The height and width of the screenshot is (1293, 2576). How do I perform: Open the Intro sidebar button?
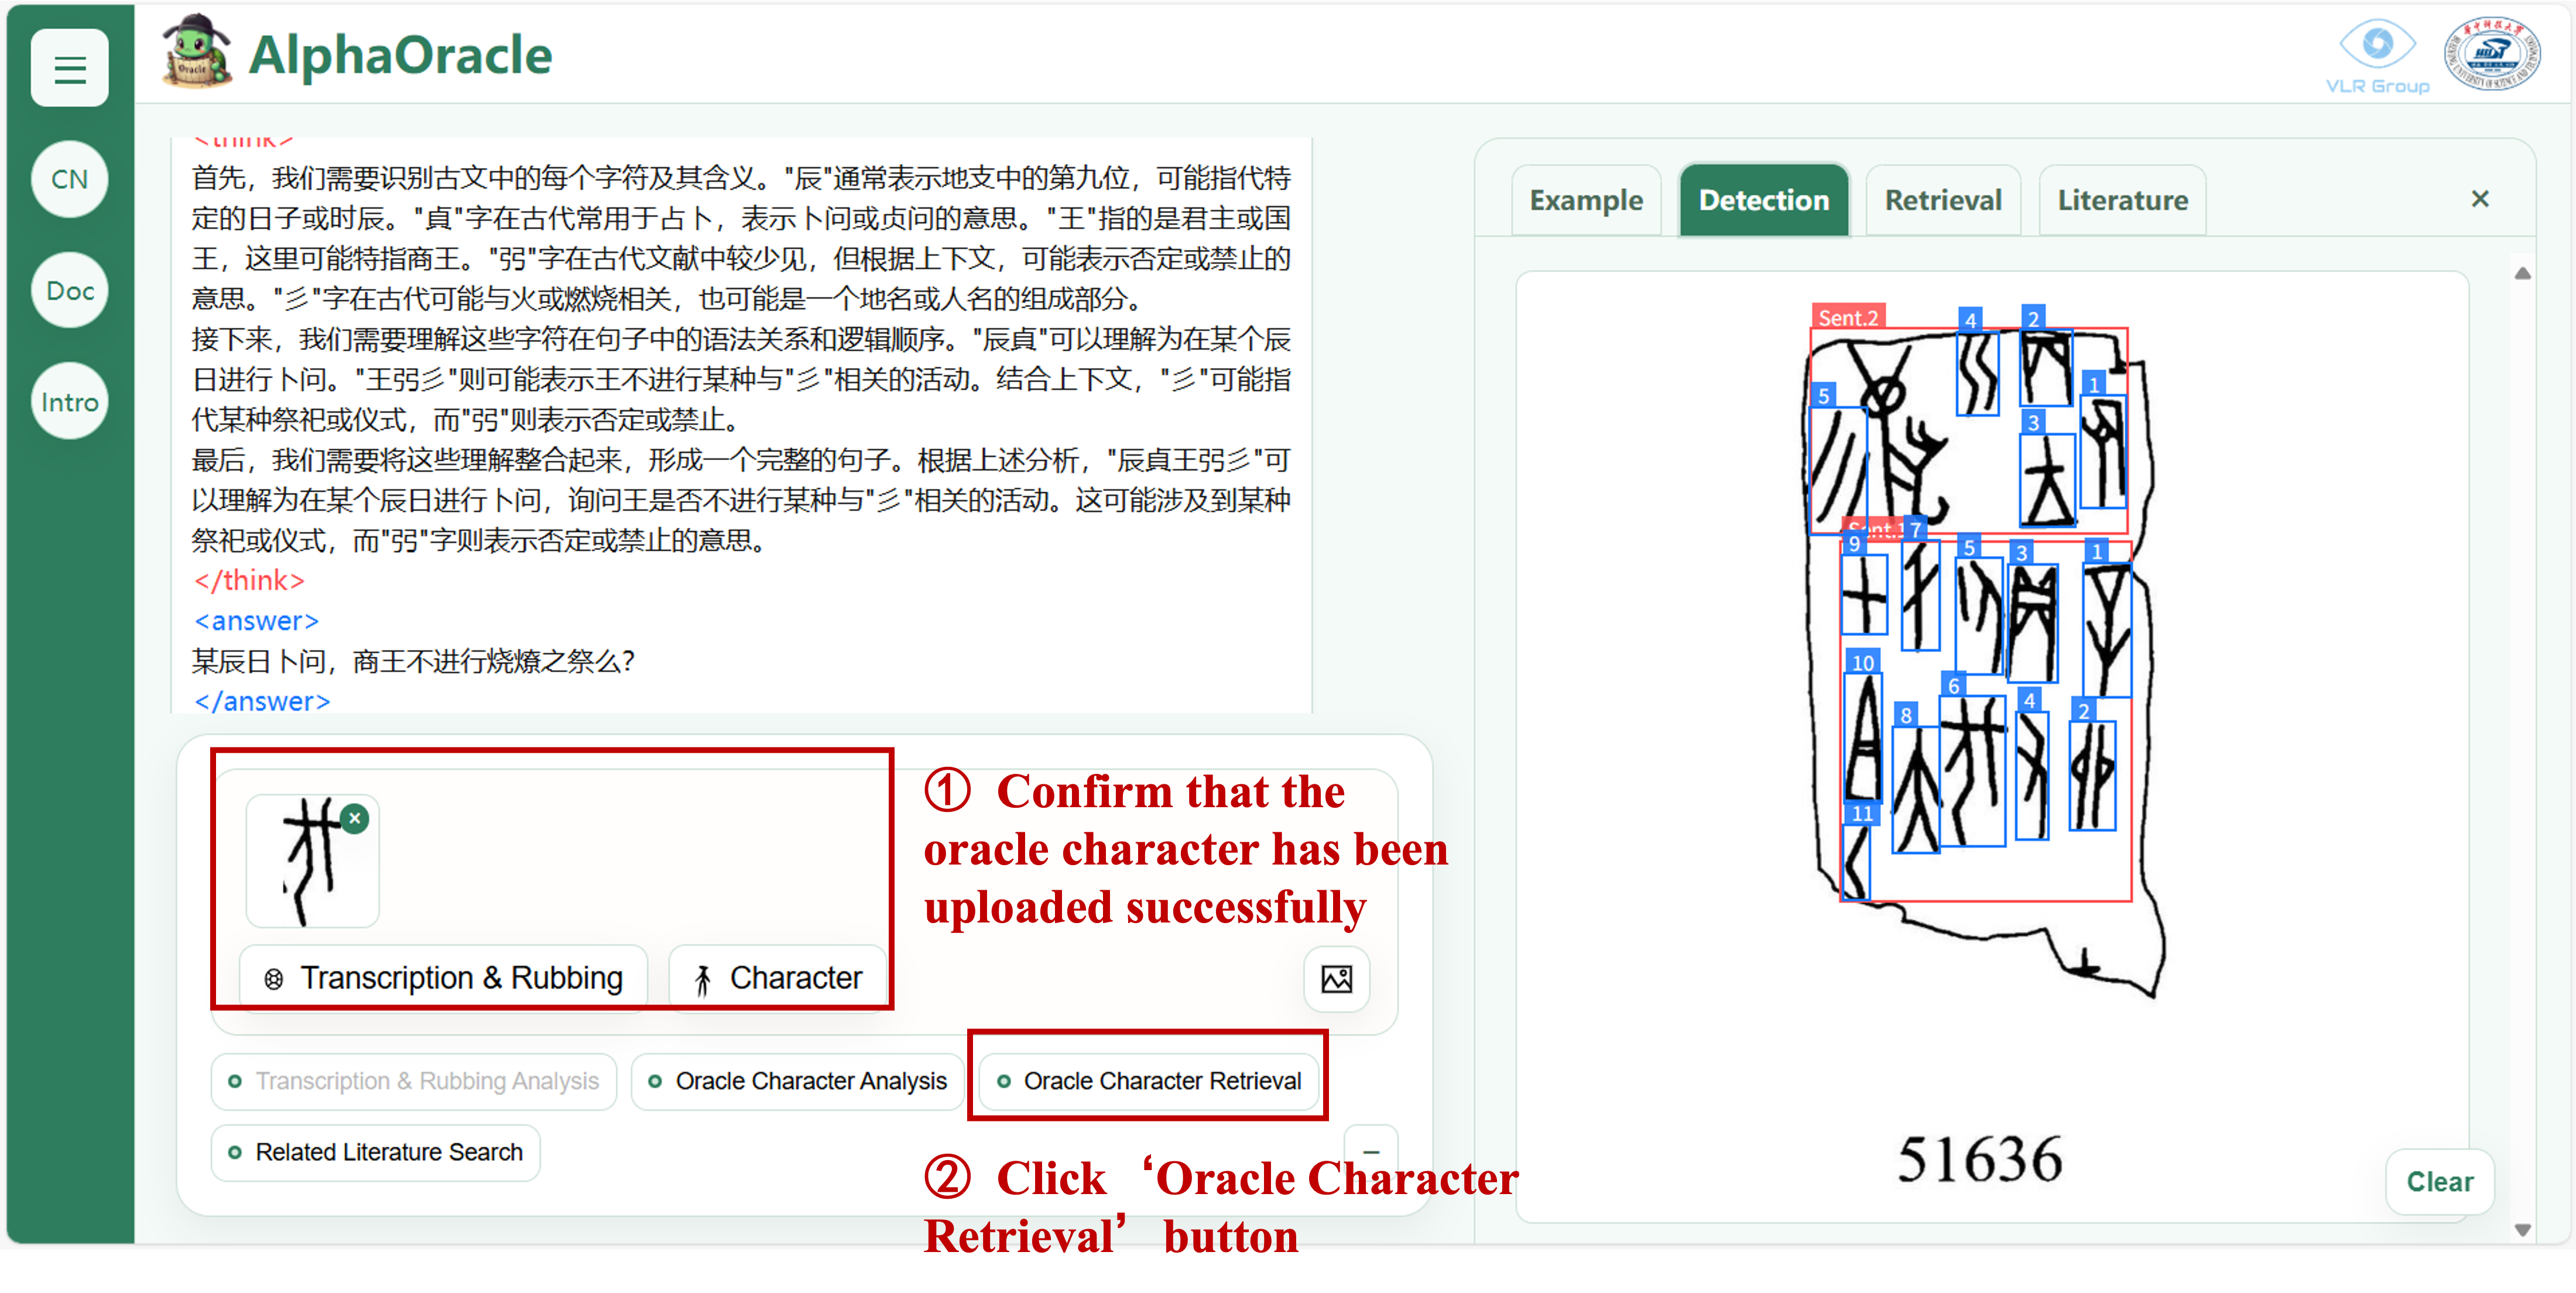[x=69, y=402]
